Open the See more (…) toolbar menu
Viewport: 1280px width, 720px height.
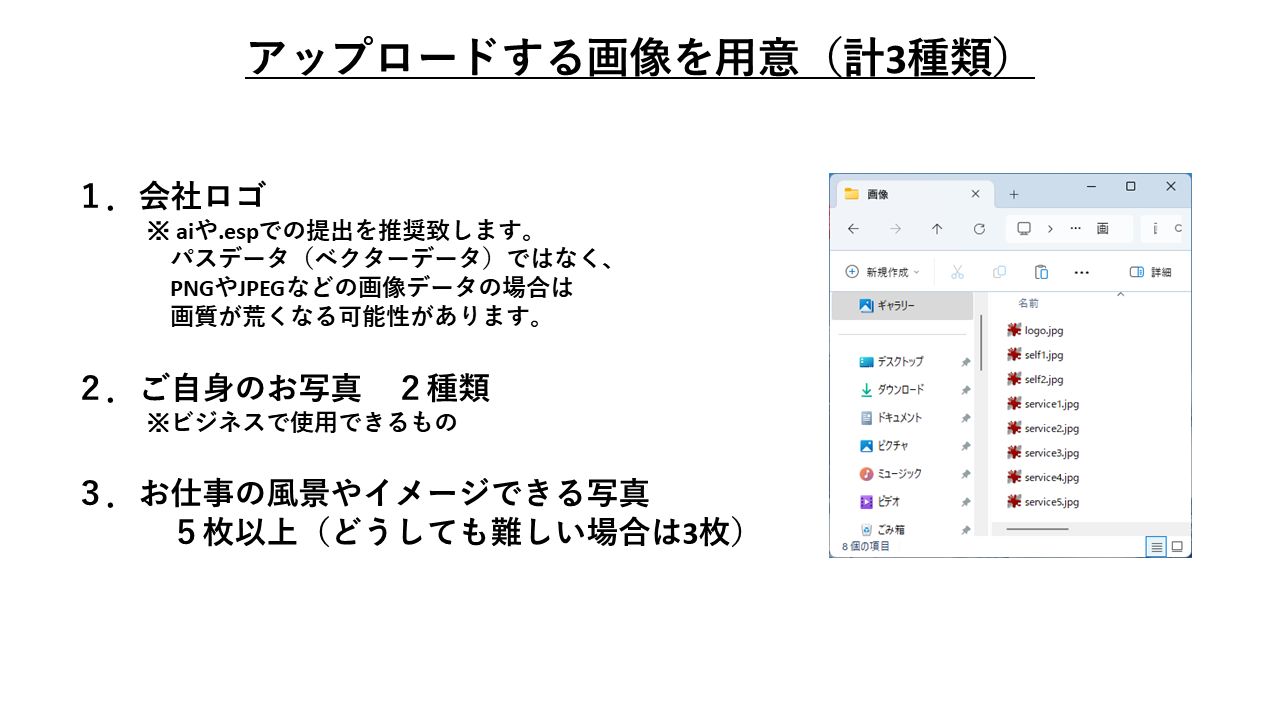tap(1081, 272)
